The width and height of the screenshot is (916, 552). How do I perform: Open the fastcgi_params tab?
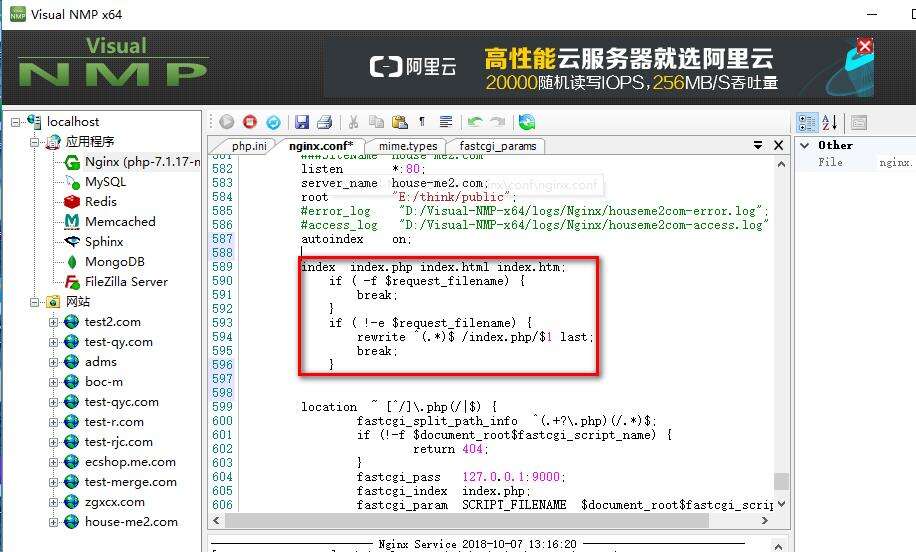[498, 146]
